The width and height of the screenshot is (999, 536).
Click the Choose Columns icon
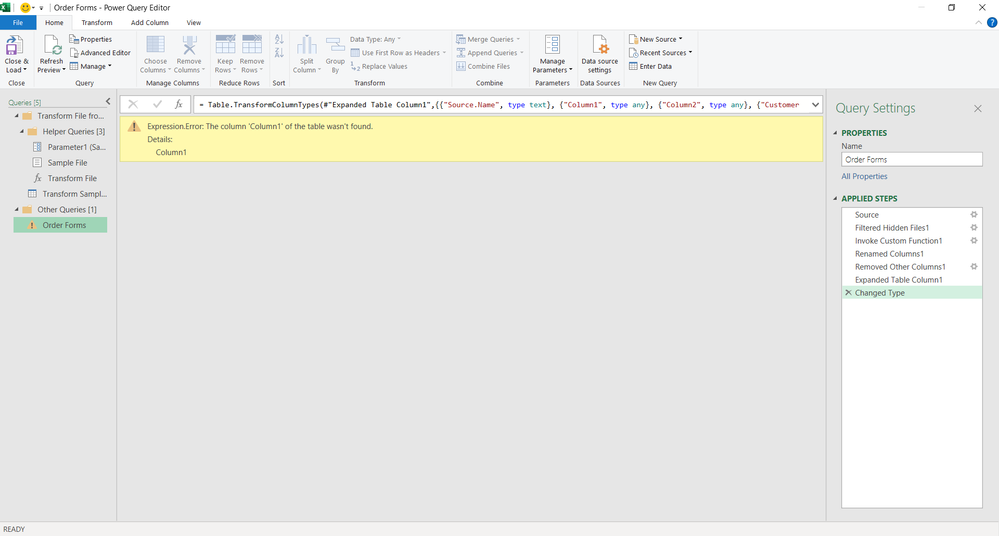155,46
